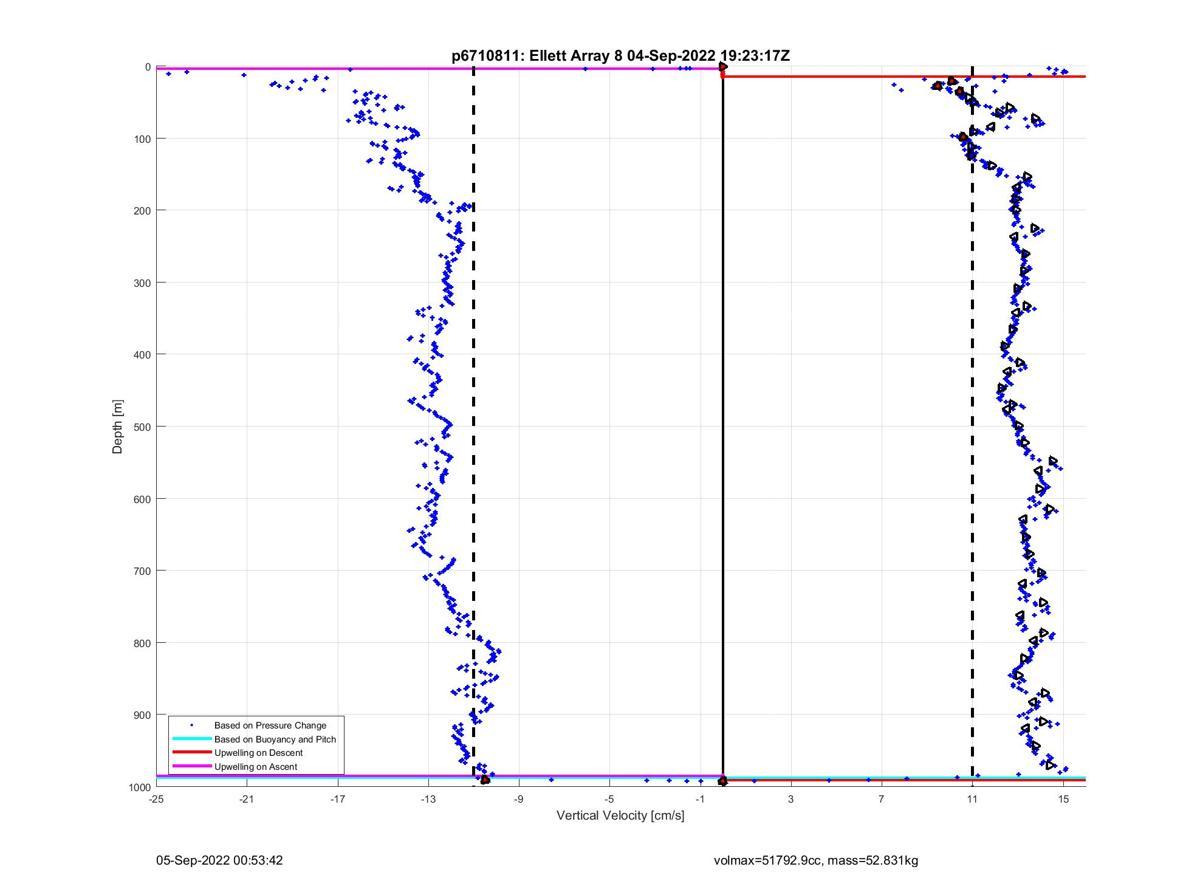Select legend entry 'Upwelling on Ascent'

pyautogui.click(x=255, y=767)
